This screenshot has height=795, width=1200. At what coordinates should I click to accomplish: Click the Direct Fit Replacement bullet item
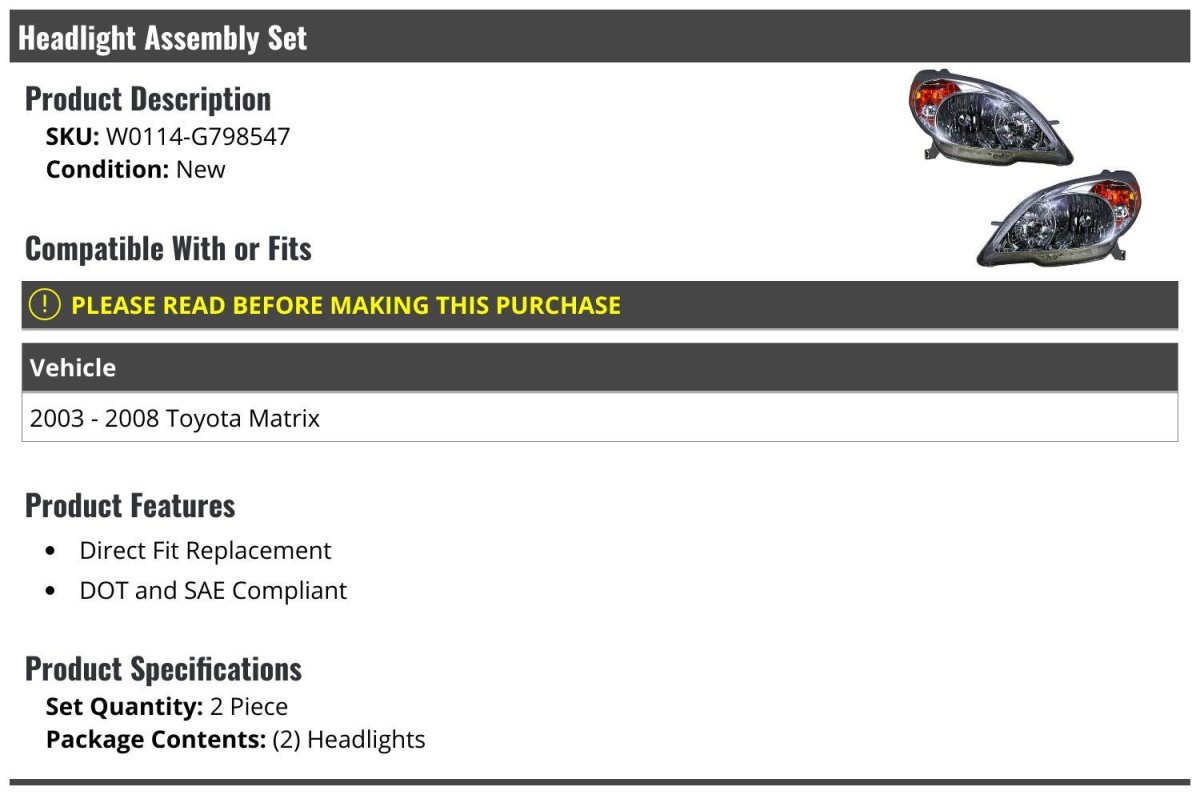[205, 551]
